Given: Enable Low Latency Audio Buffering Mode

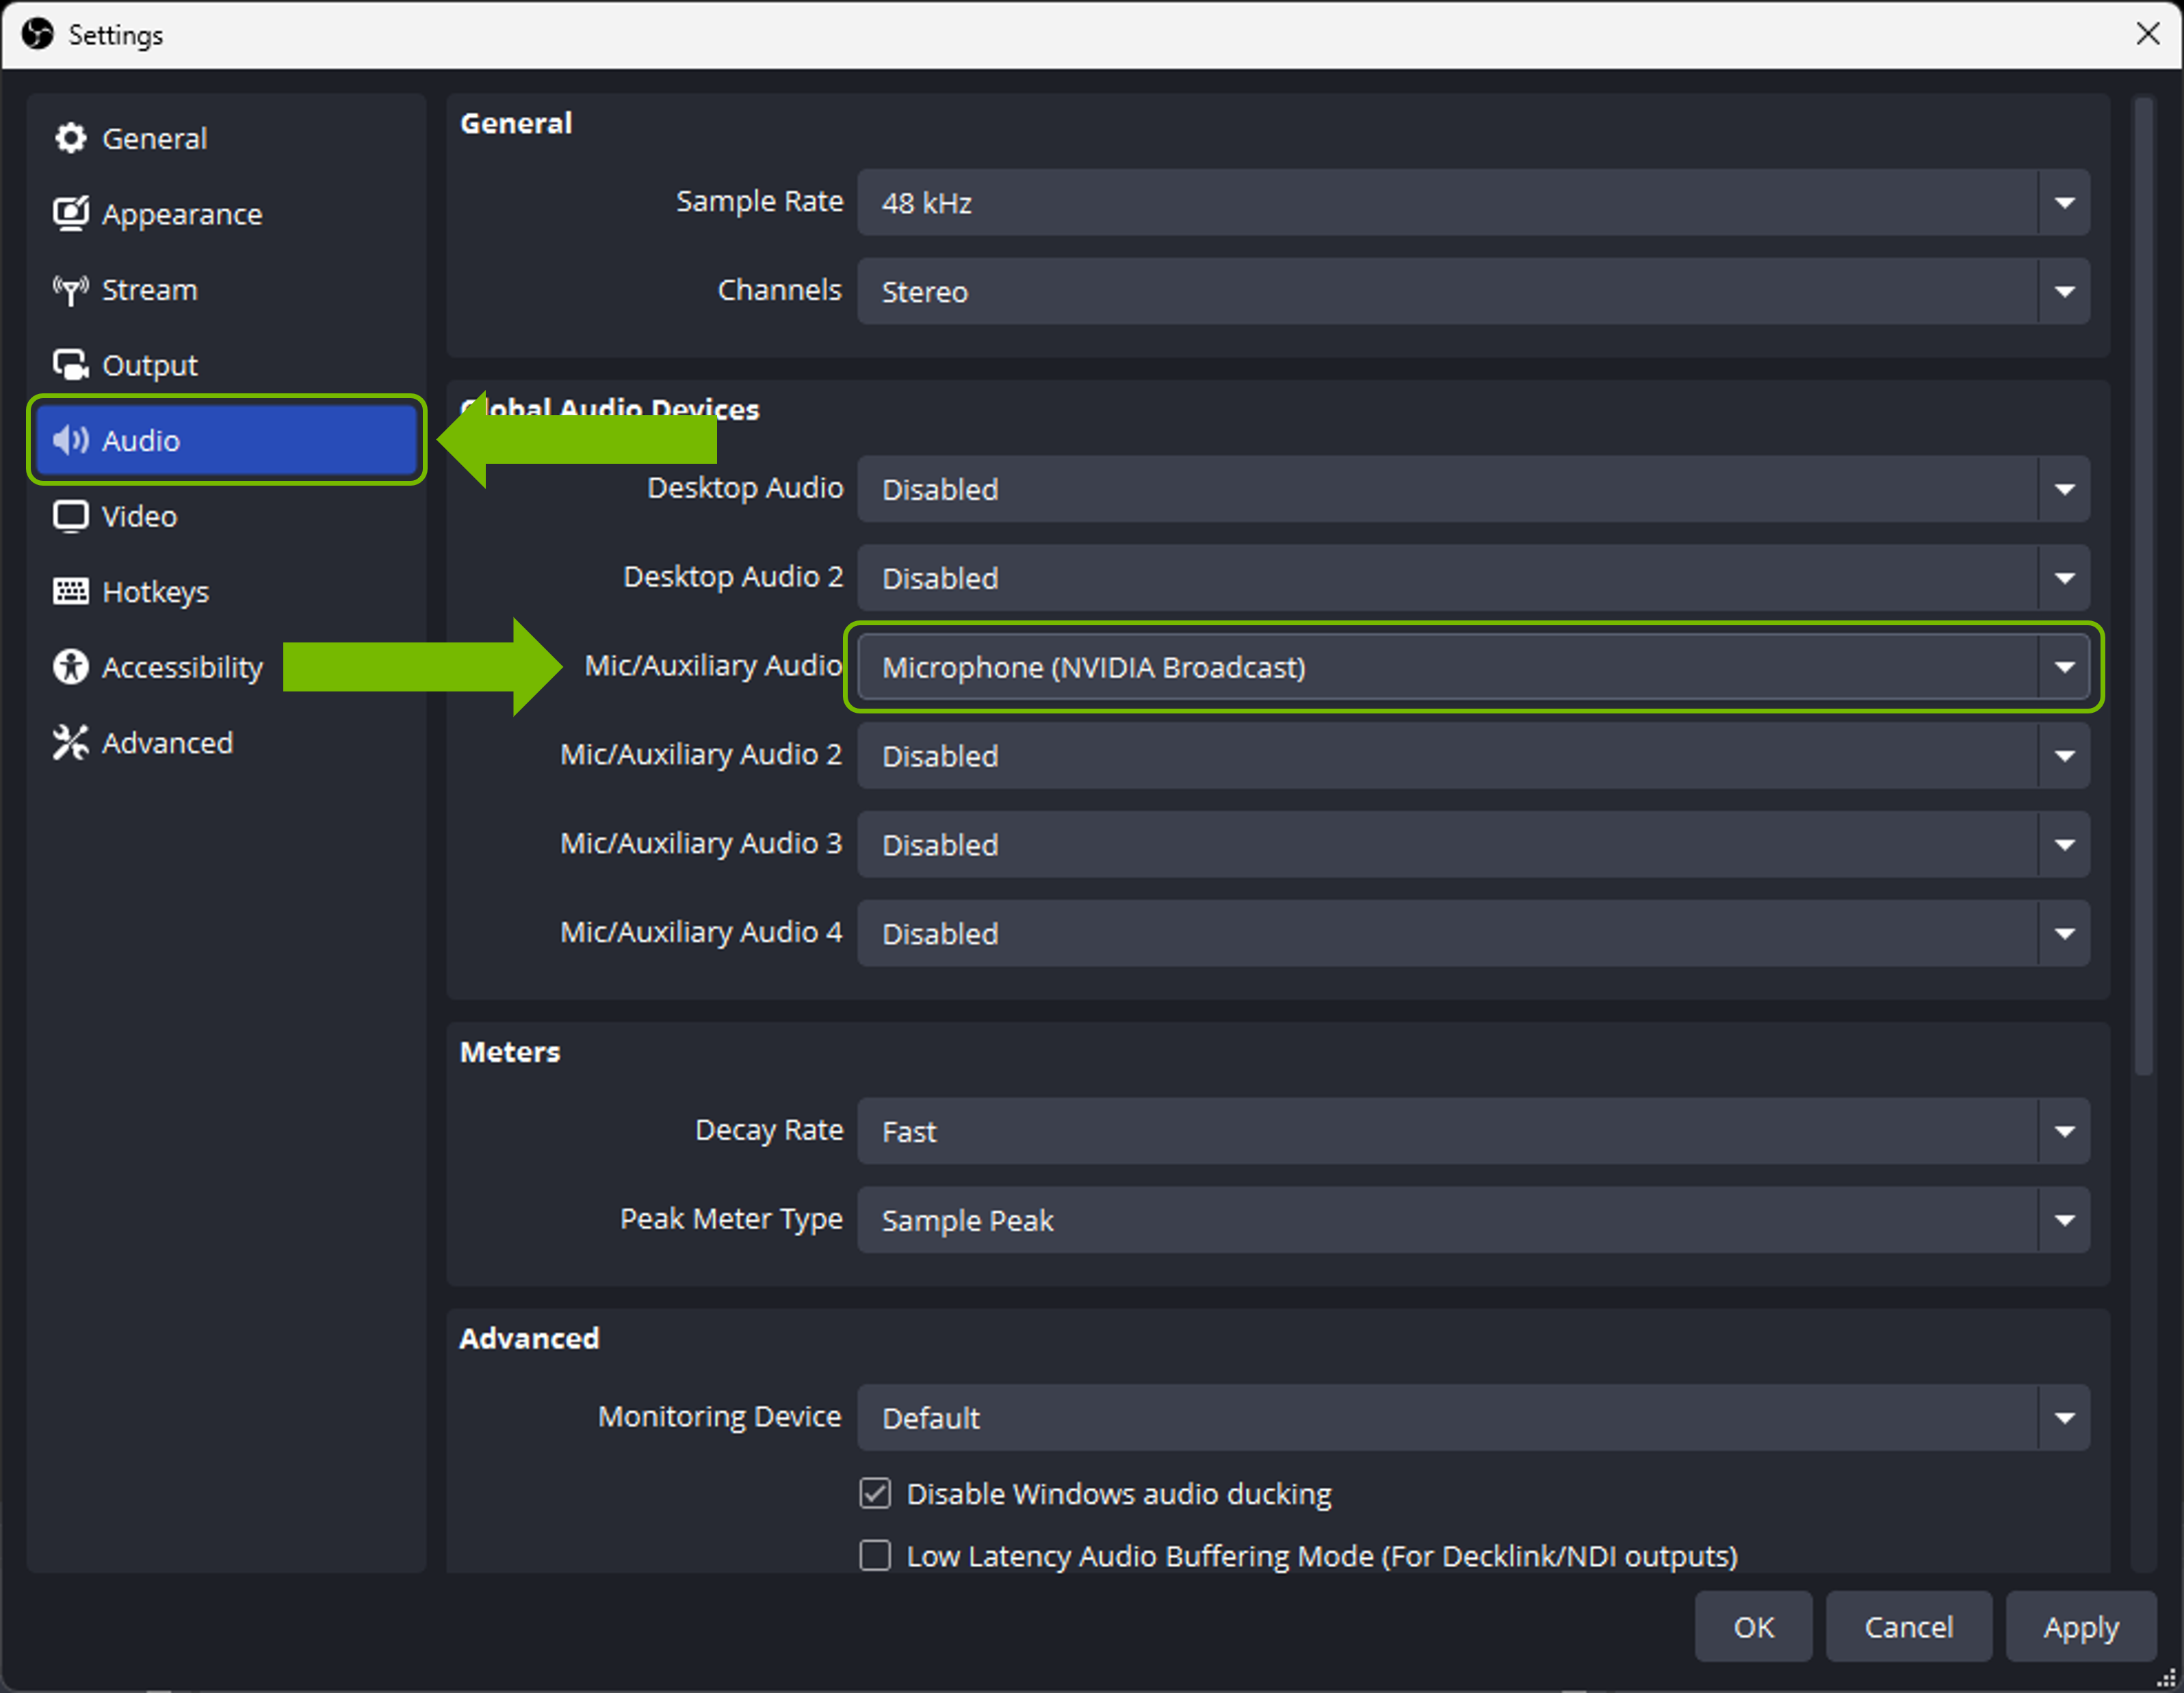Looking at the screenshot, I should [x=875, y=1556].
